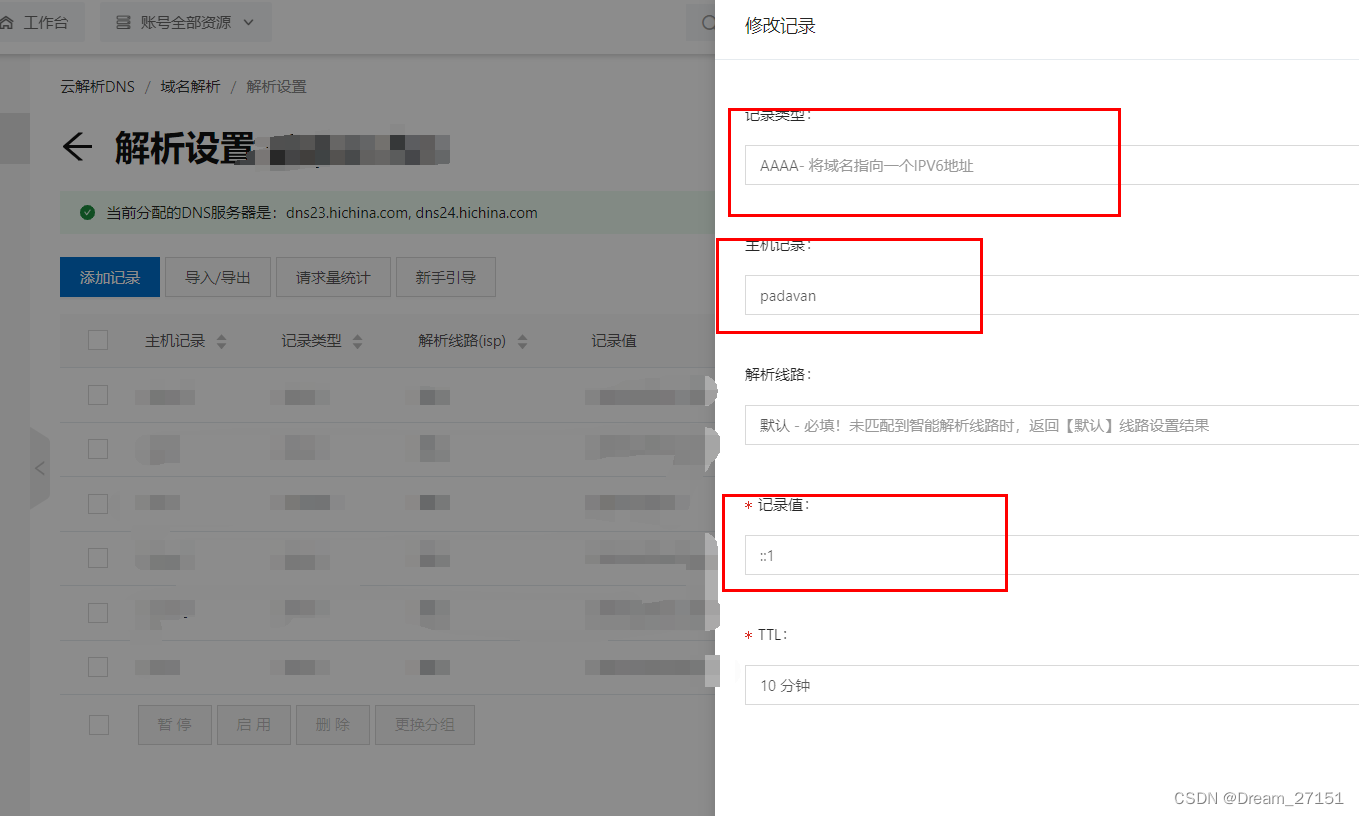Go to 域名解析 breadcrumb
This screenshot has width=1359, height=816.
(190, 87)
